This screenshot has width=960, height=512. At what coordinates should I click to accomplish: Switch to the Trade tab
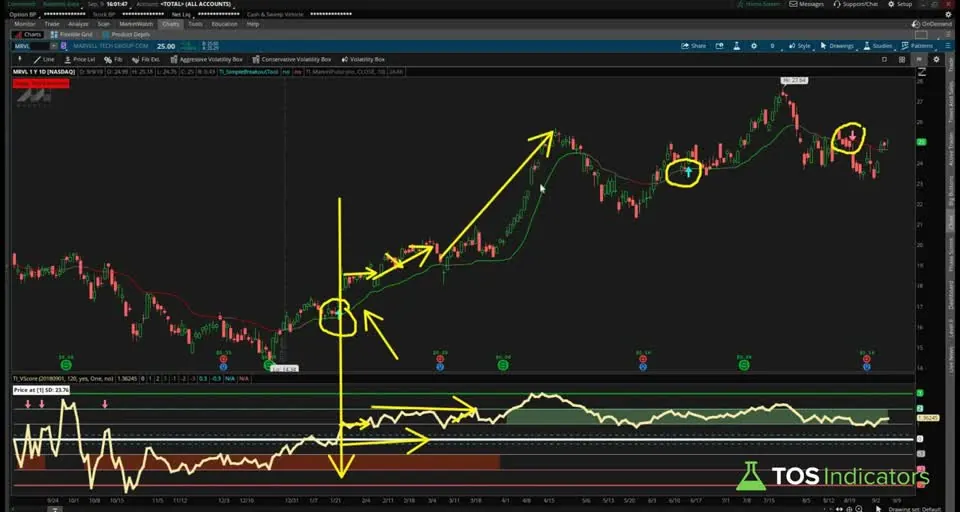point(51,24)
